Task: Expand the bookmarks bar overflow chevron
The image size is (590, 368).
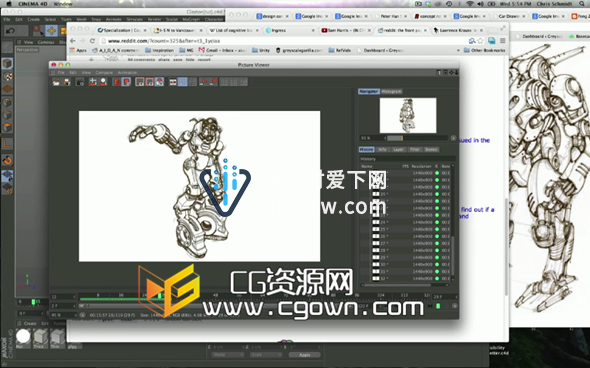Action: (x=458, y=50)
